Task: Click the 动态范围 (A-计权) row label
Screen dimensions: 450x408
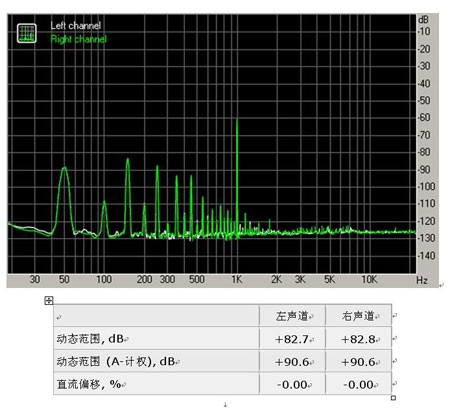Action: coord(116,361)
